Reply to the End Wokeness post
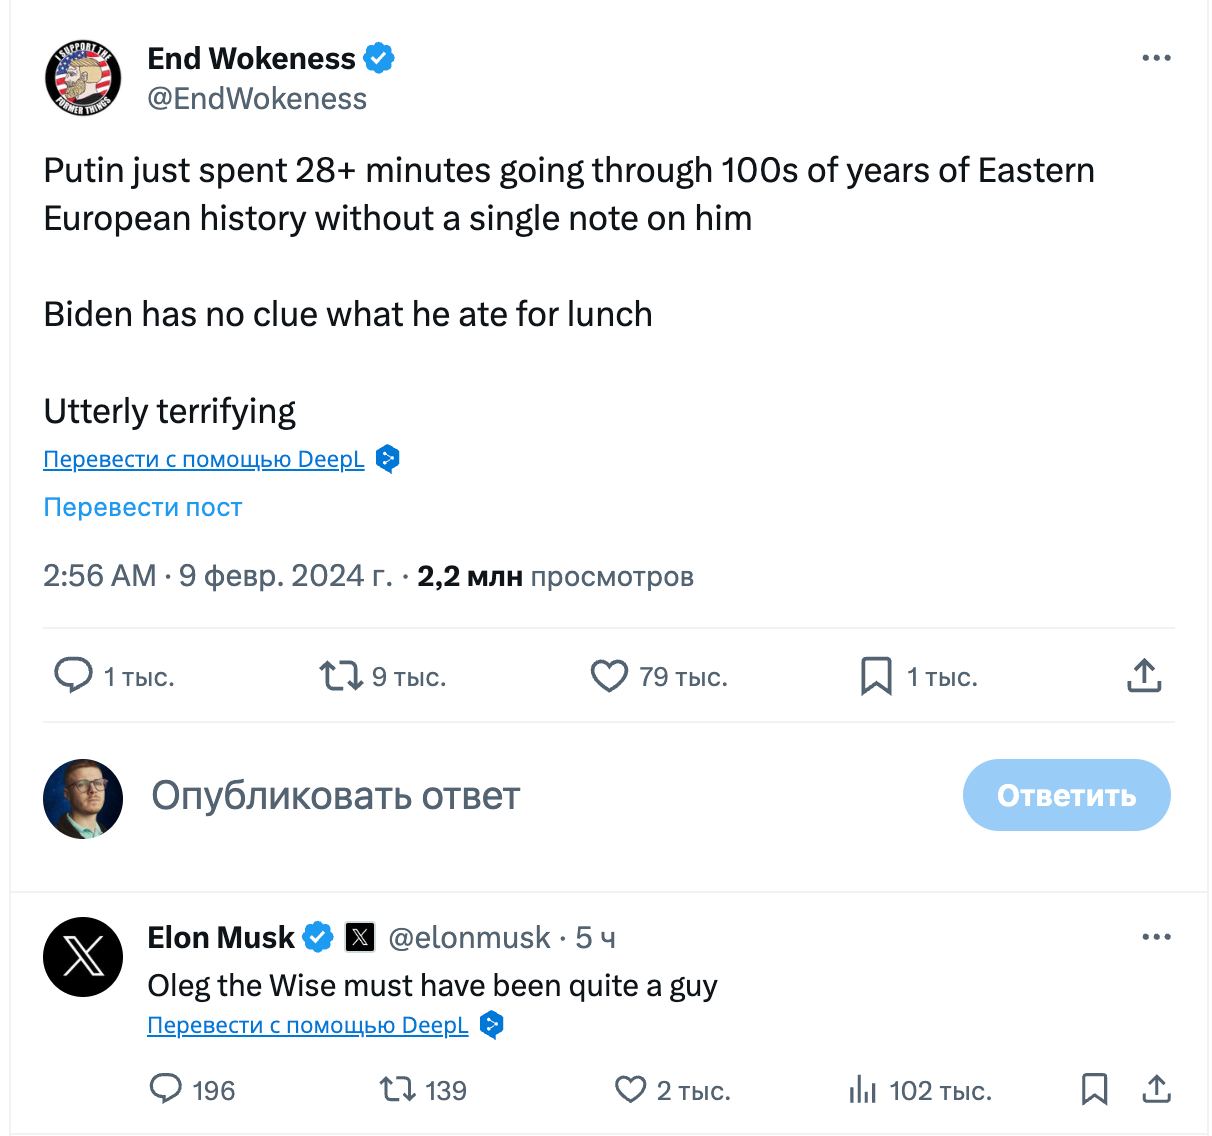 pos(73,676)
